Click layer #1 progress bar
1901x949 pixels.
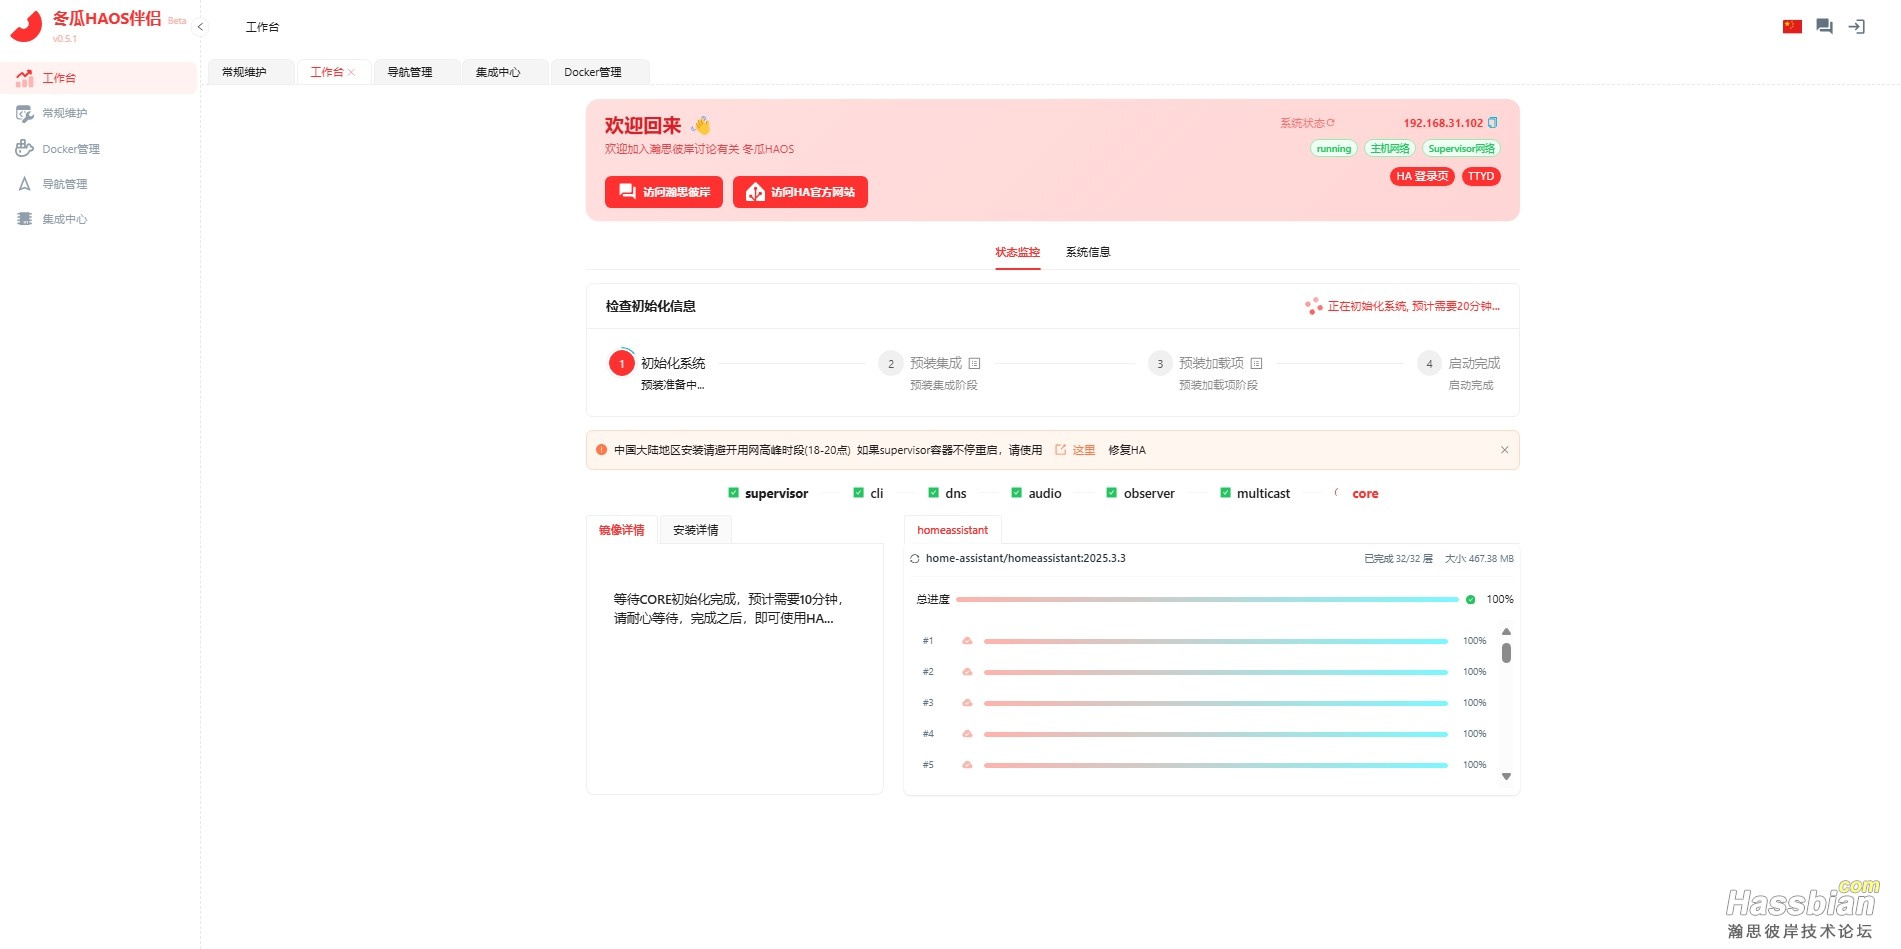[x=1216, y=641]
